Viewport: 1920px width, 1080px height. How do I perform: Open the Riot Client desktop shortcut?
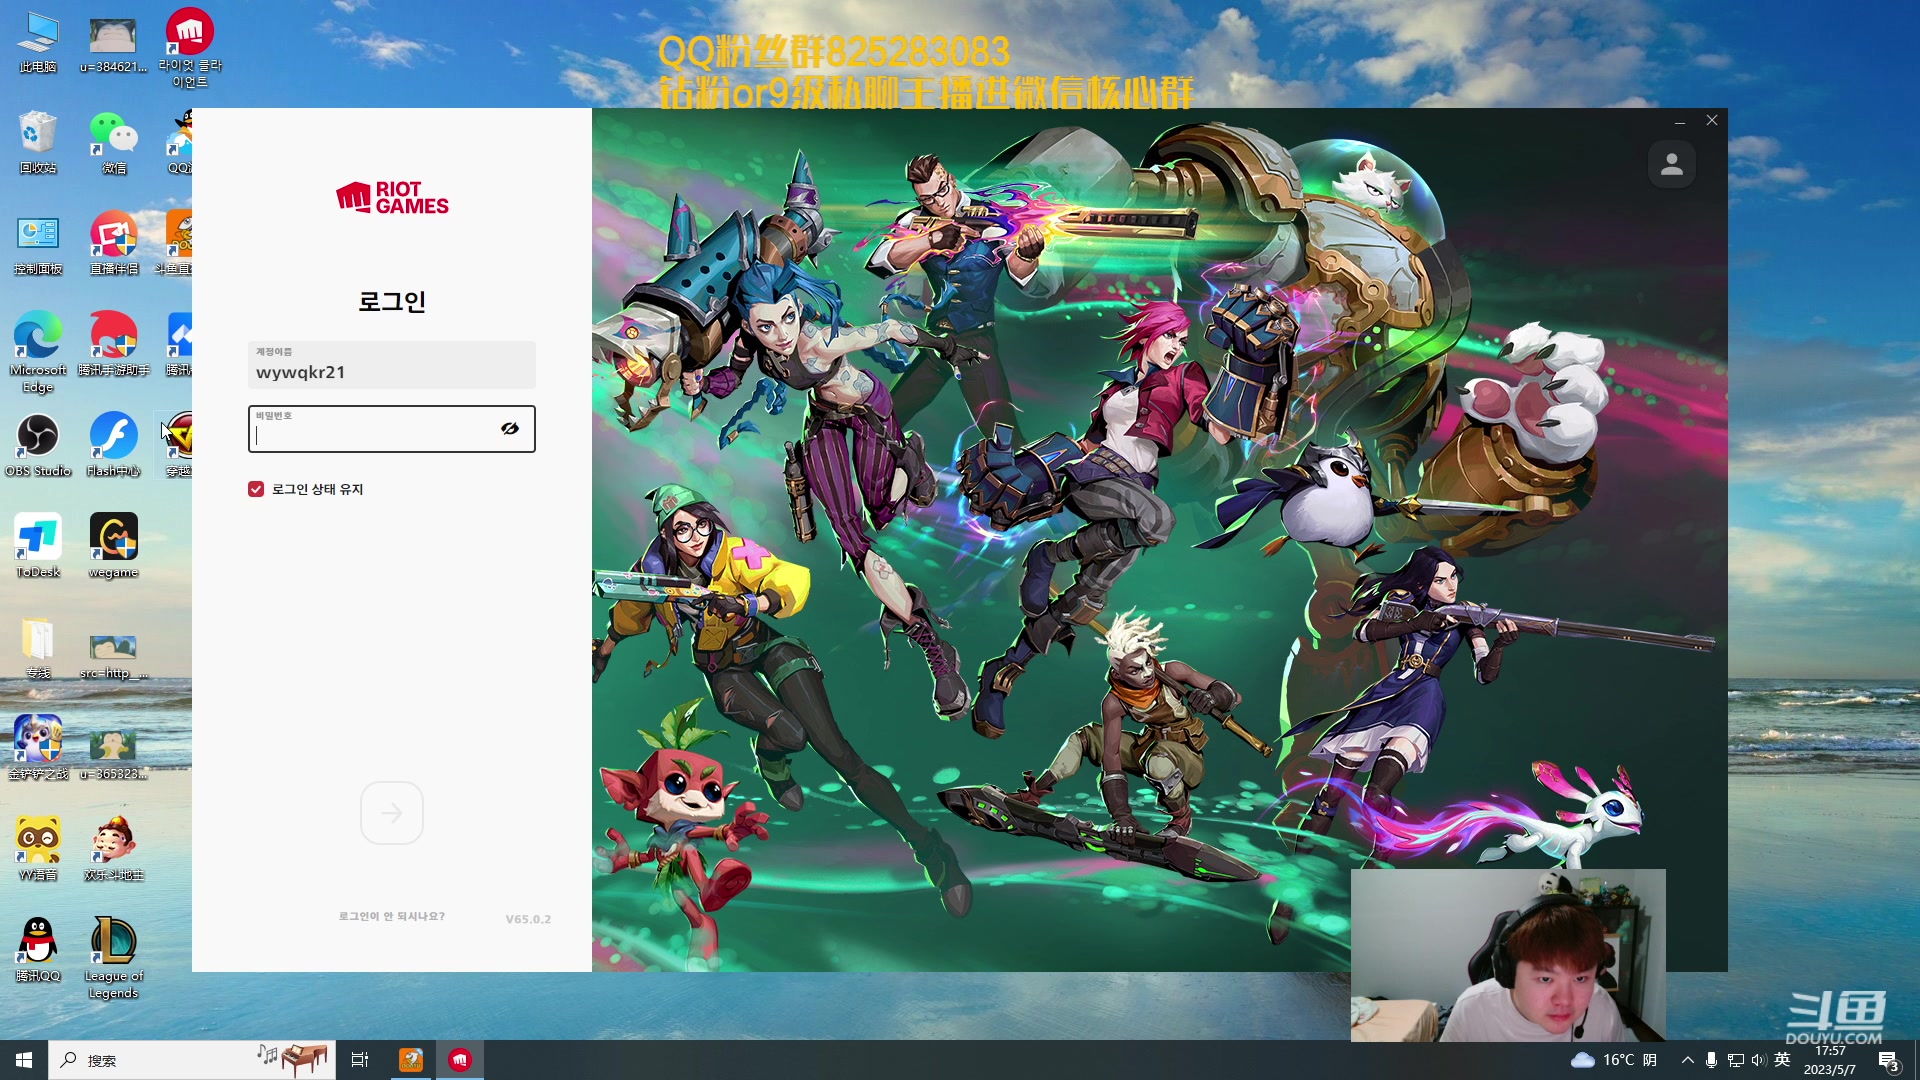tap(190, 48)
